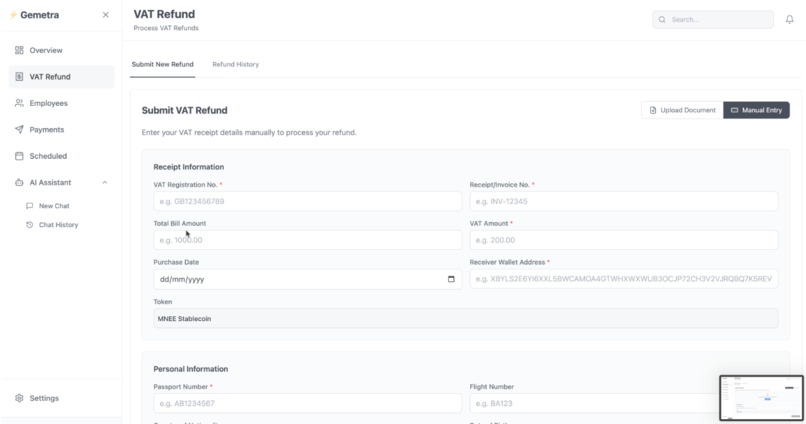This screenshot has height=424, width=806.
Task: Click the Total Bill Amount field
Action: 307,240
